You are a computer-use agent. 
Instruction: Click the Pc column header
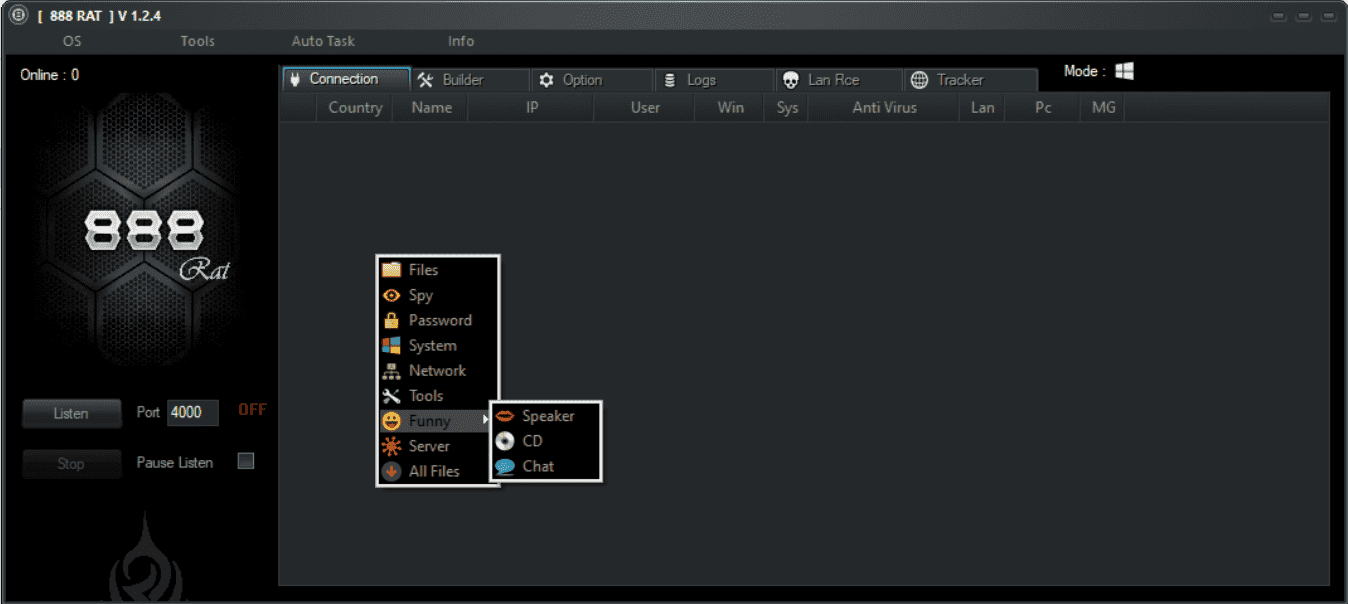(1043, 107)
